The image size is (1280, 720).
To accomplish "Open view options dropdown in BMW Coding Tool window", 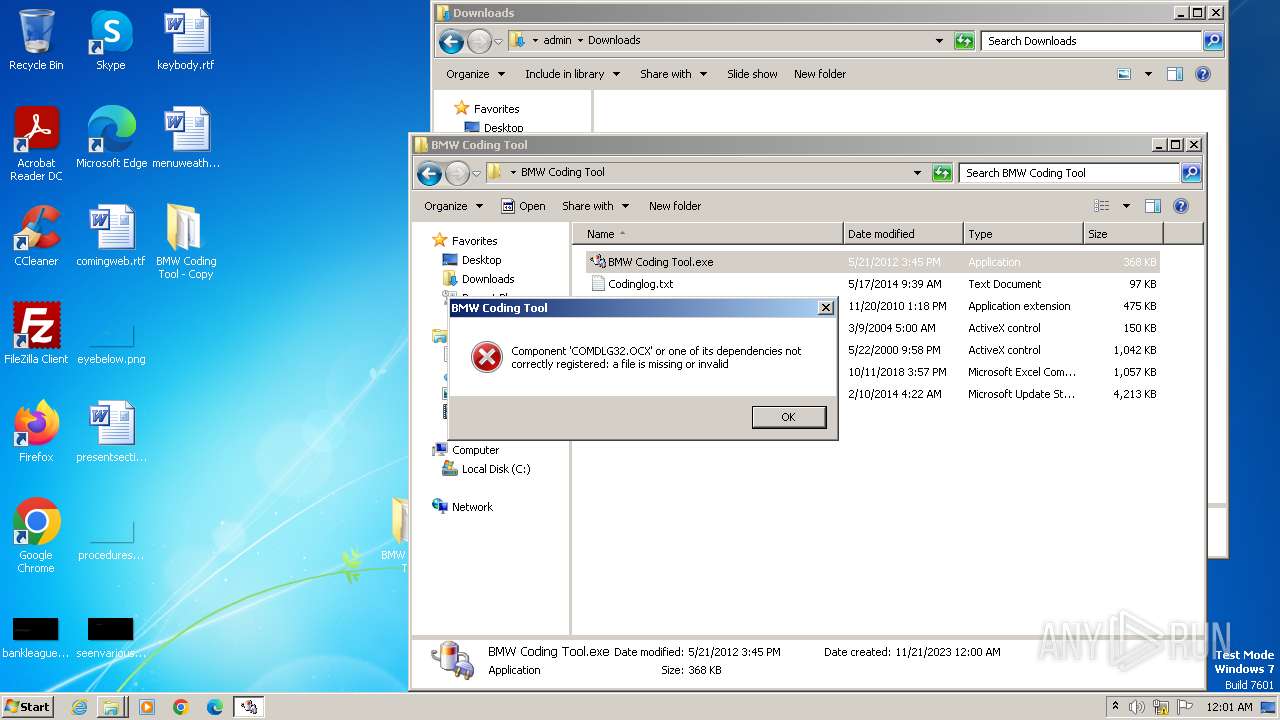I will coord(1126,206).
